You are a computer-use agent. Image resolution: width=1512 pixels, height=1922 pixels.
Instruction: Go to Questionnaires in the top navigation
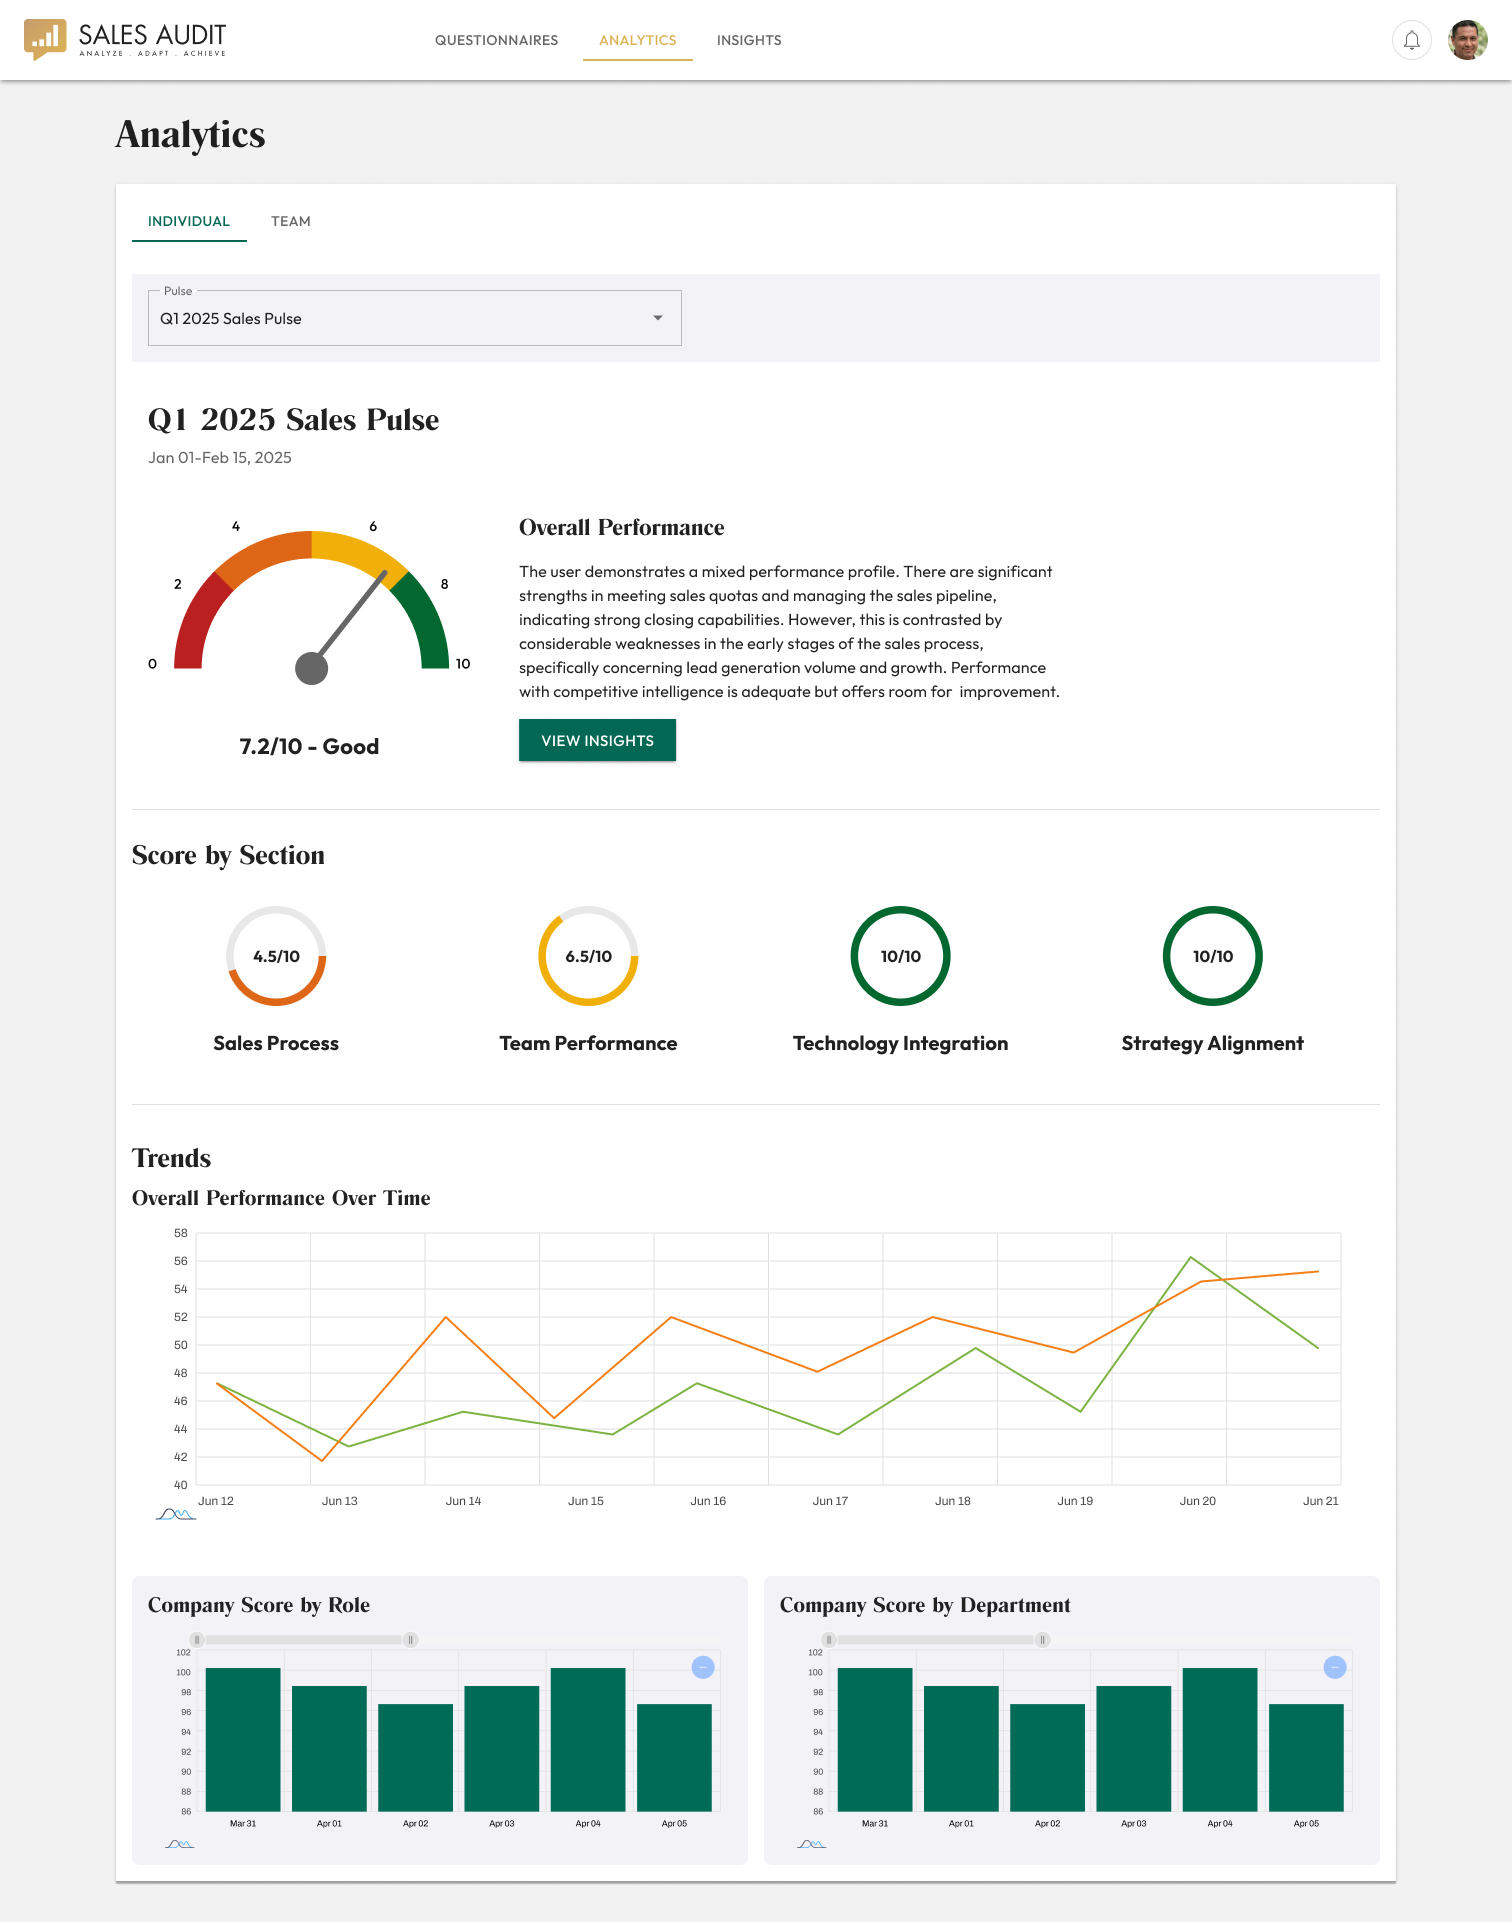496,40
